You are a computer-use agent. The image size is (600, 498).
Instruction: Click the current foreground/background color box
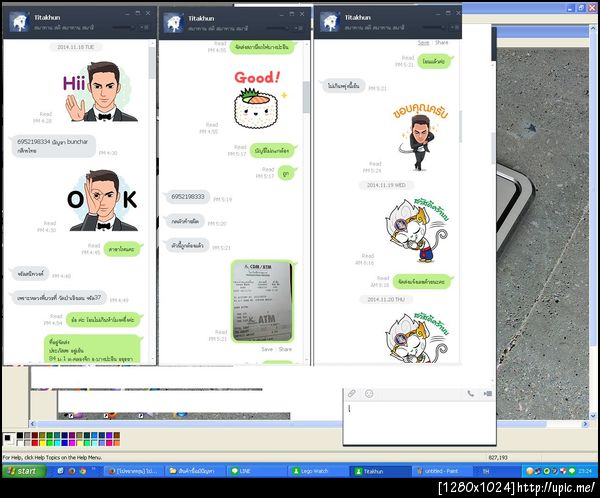pos(8,439)
